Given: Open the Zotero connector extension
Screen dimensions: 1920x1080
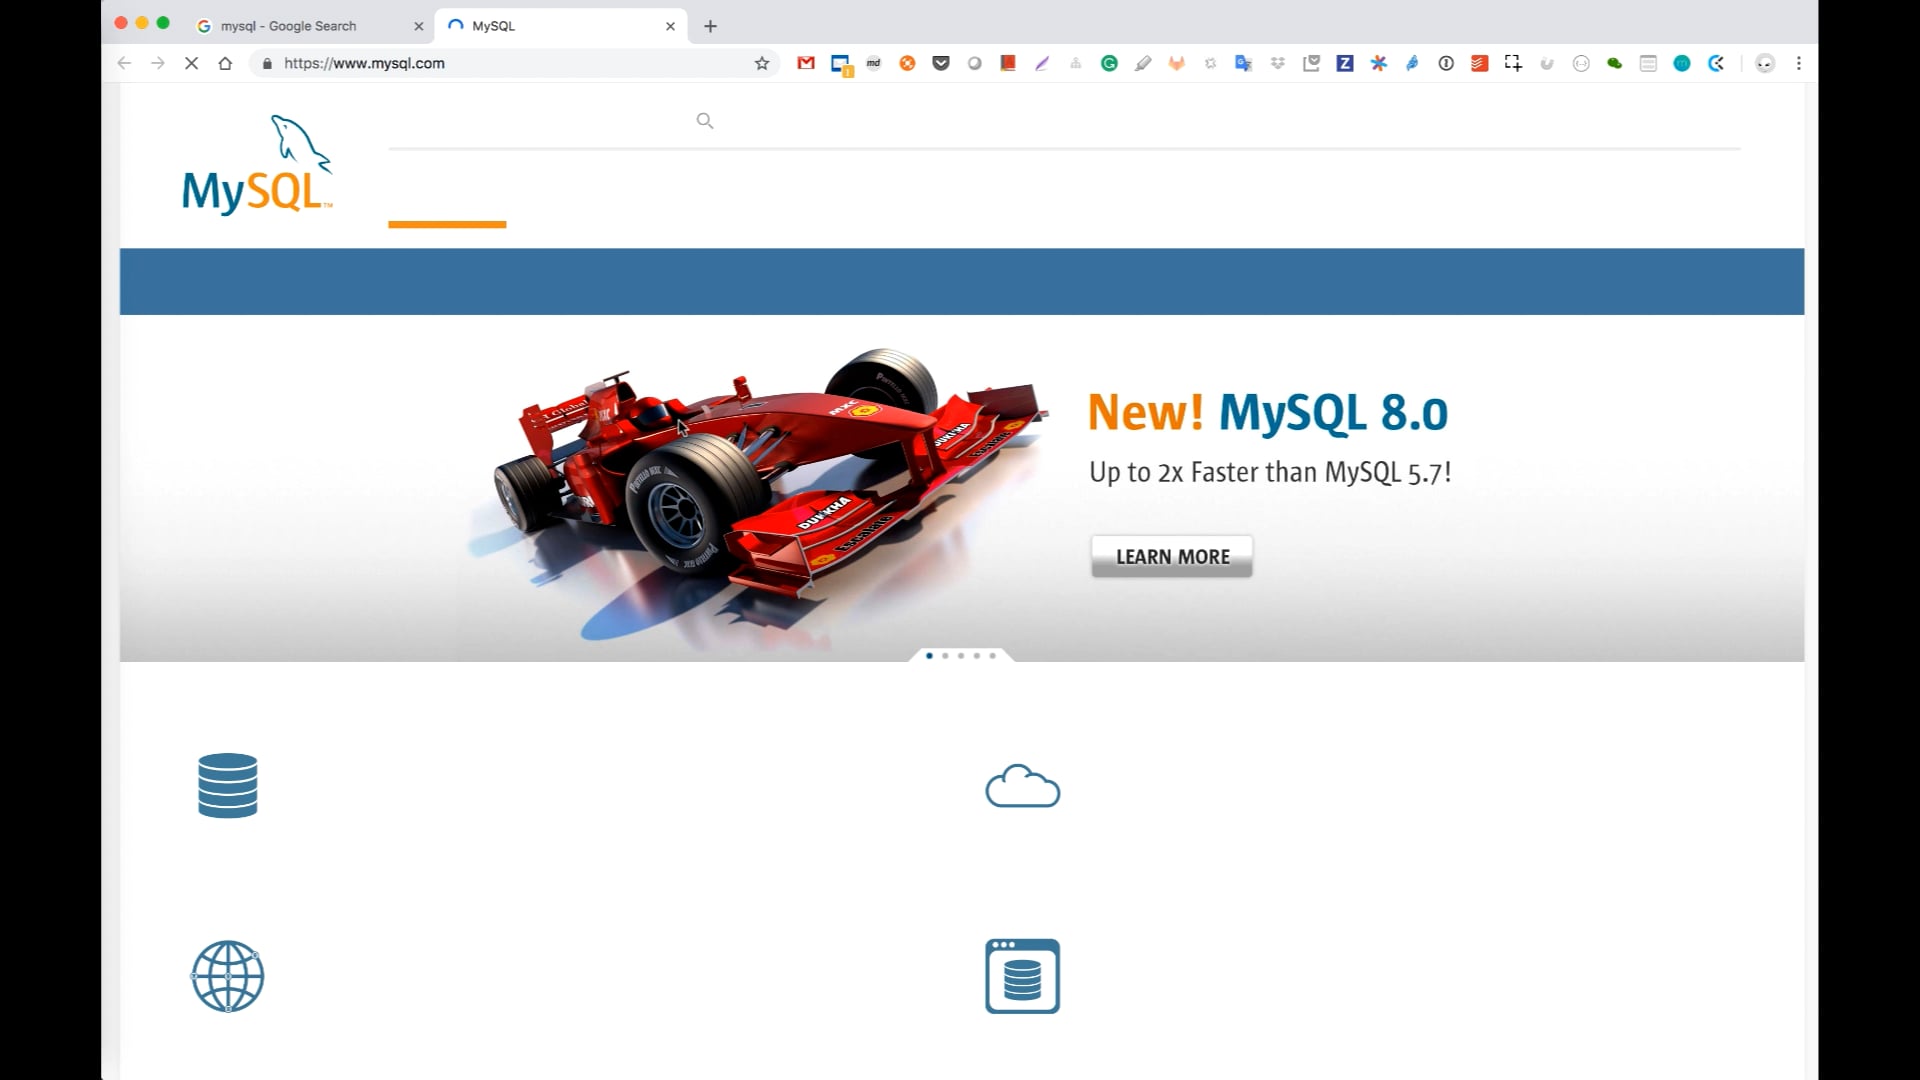Looking at the screenshot, I should point(1345,62).
